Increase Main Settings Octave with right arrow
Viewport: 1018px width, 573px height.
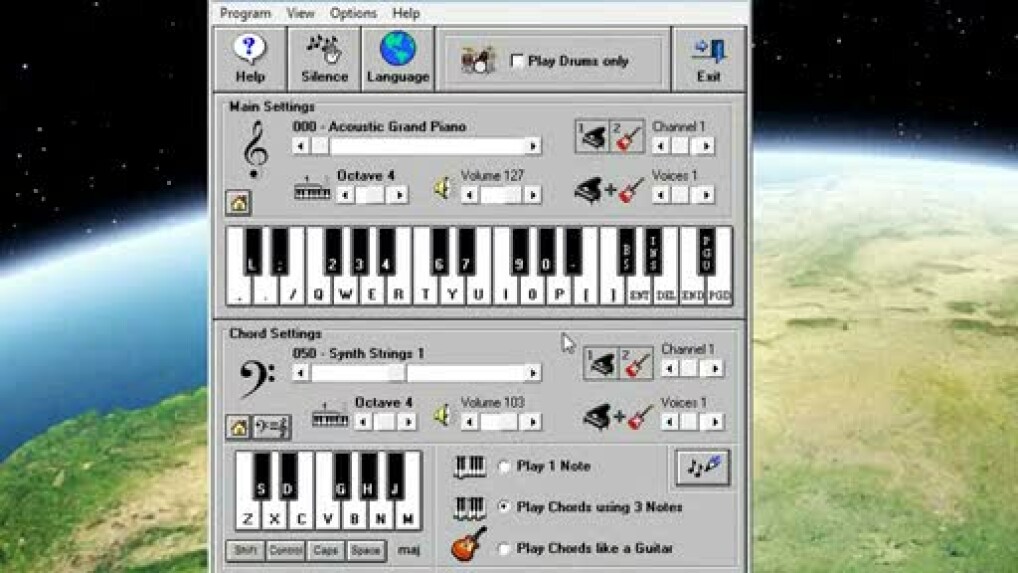pos(398,195)
